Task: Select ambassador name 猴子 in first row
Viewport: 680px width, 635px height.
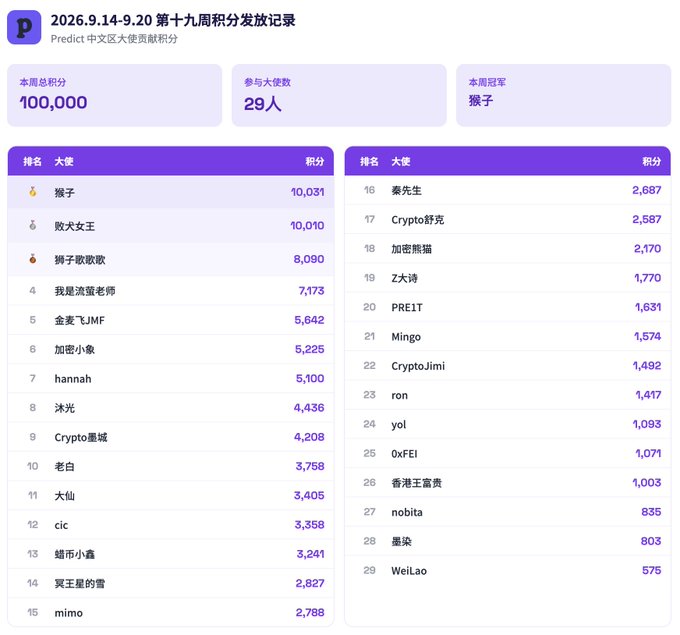Action: [65, 193]
